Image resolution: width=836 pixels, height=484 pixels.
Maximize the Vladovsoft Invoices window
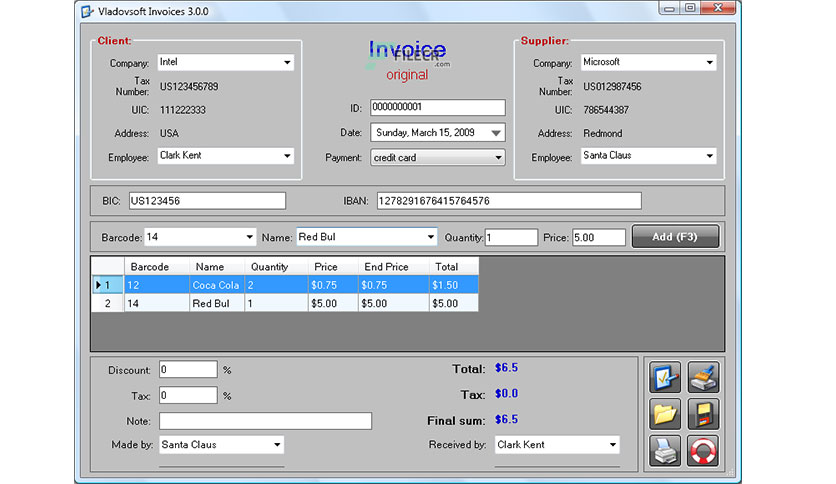pos(690,8)
